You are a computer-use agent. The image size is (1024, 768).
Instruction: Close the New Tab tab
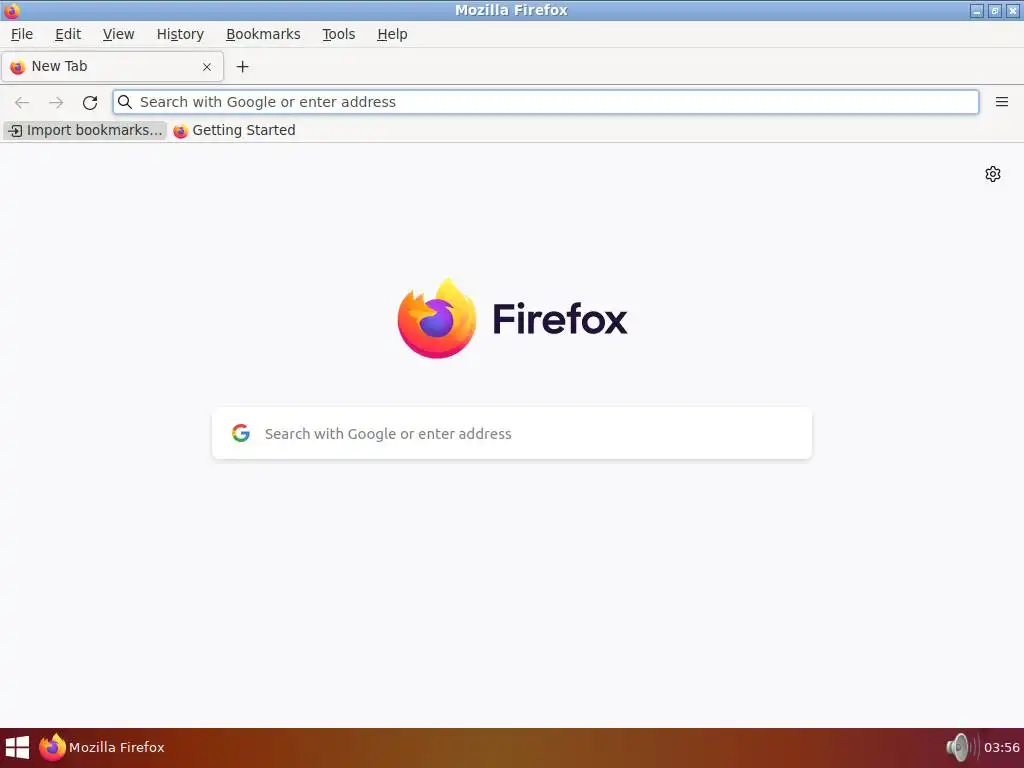(x=206, y=67)
